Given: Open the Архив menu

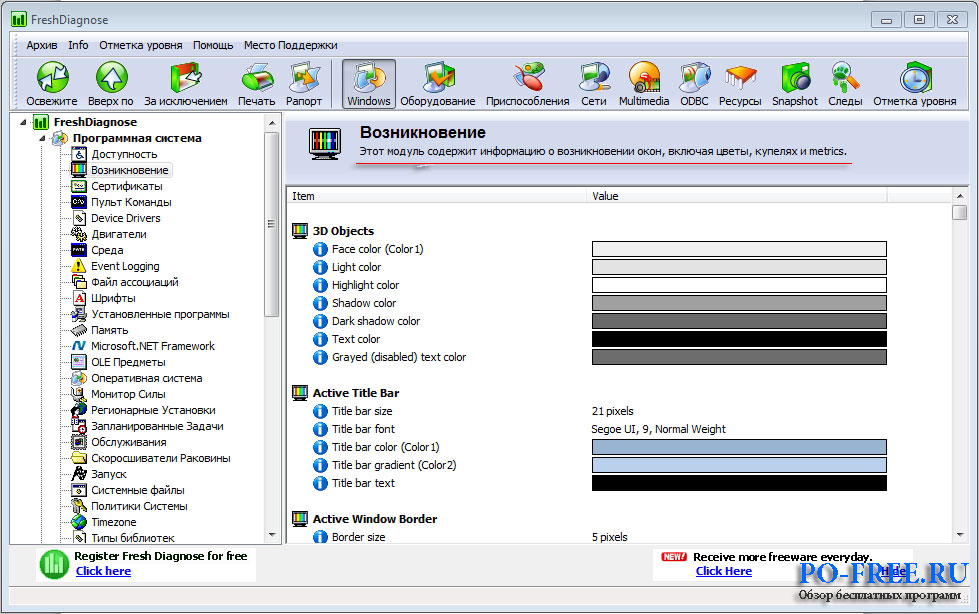Looking at the screenshot, I should coord(42,45).
